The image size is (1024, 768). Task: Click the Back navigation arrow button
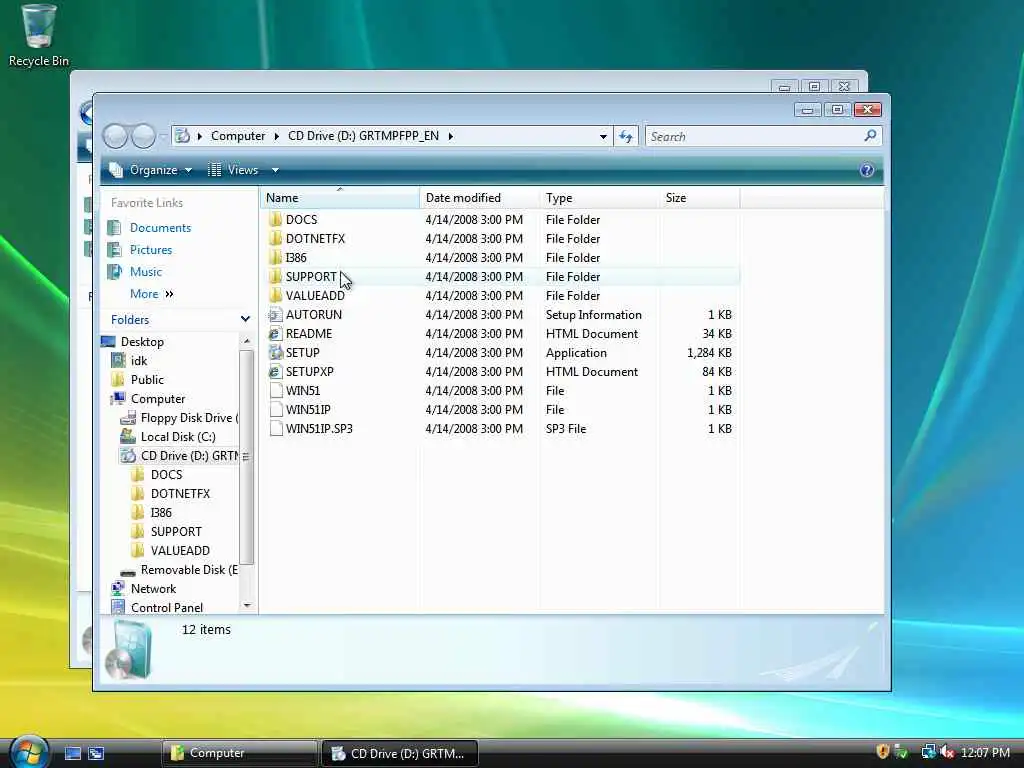click(116, 136)
